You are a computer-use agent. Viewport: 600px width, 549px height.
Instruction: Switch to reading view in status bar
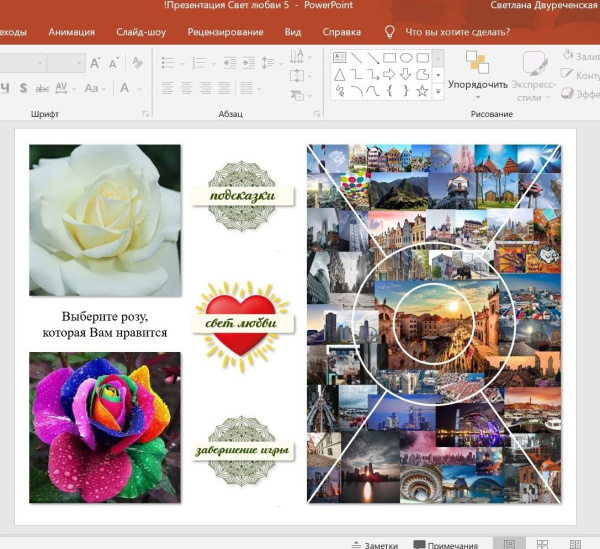tap(574, 544)
